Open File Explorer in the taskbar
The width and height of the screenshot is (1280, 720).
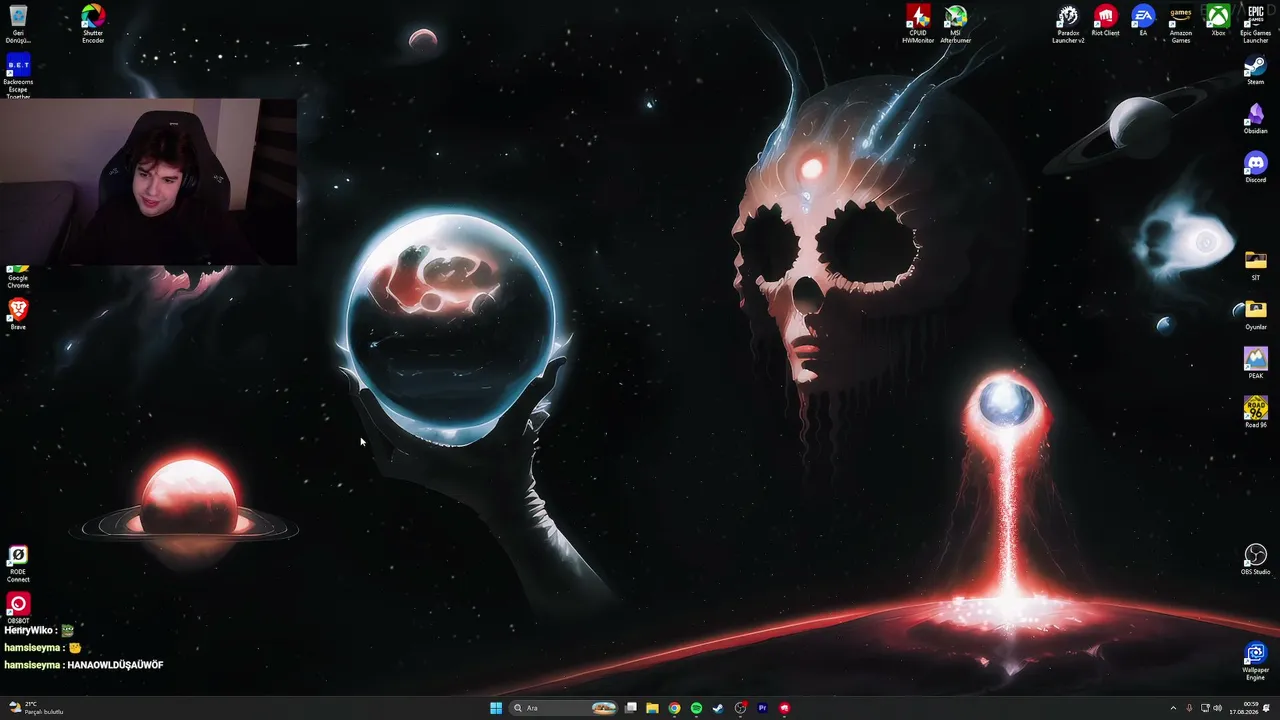coord(652,708)
